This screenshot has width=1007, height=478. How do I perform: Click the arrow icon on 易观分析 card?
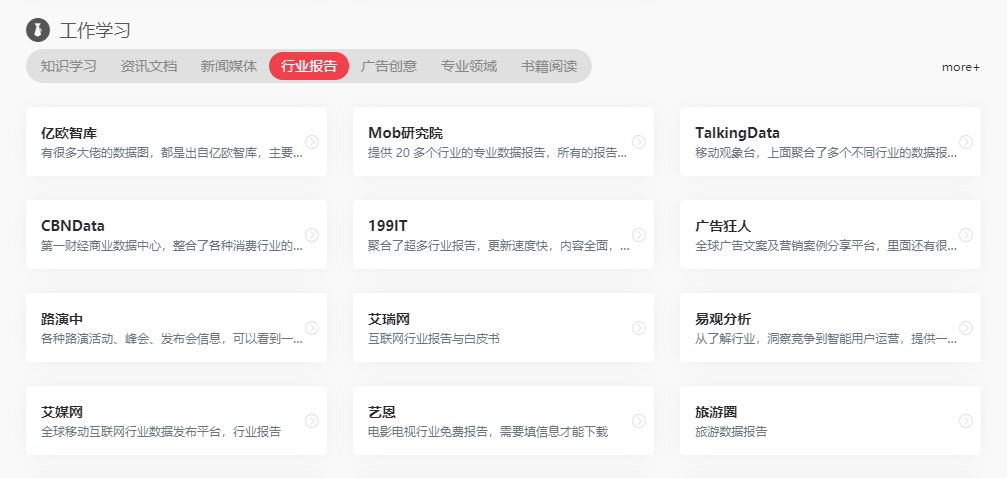[x=966, y=328]
